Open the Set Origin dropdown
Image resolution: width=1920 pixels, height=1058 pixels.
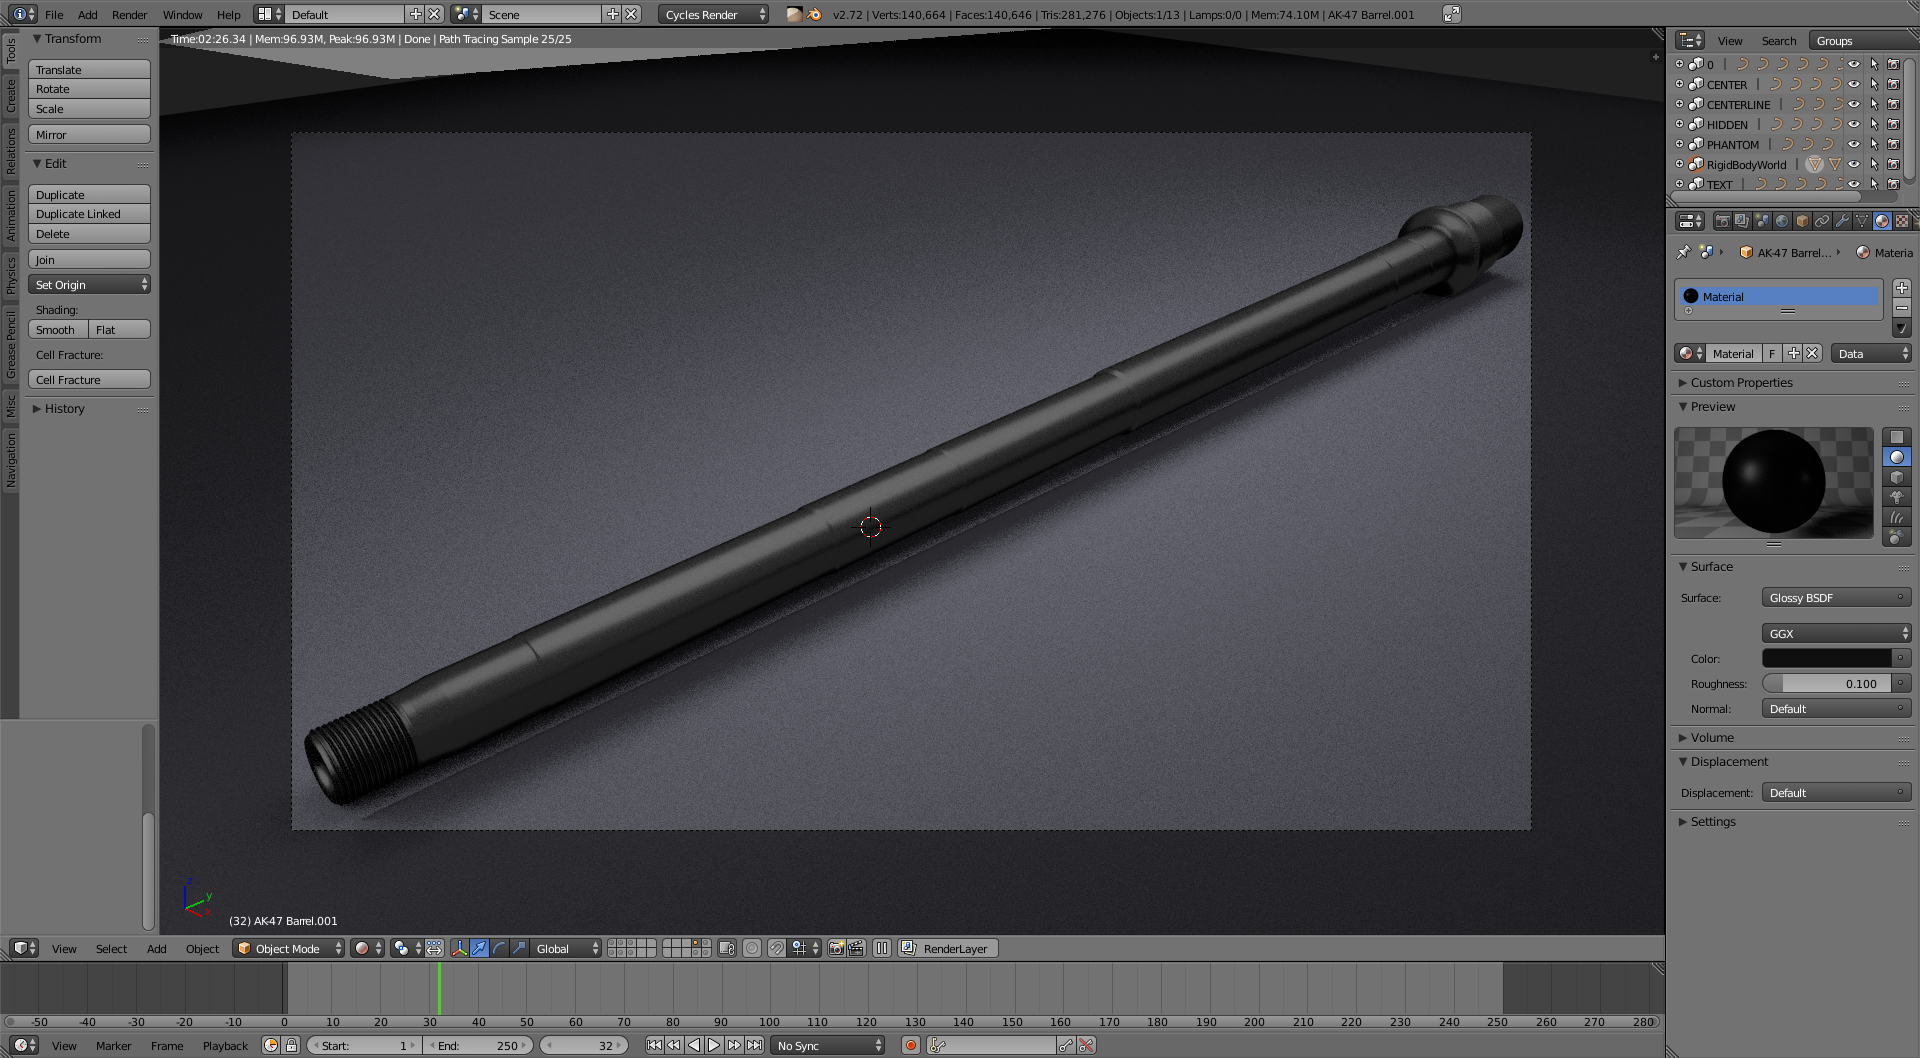pyautogui.click(x=89, y=284)
